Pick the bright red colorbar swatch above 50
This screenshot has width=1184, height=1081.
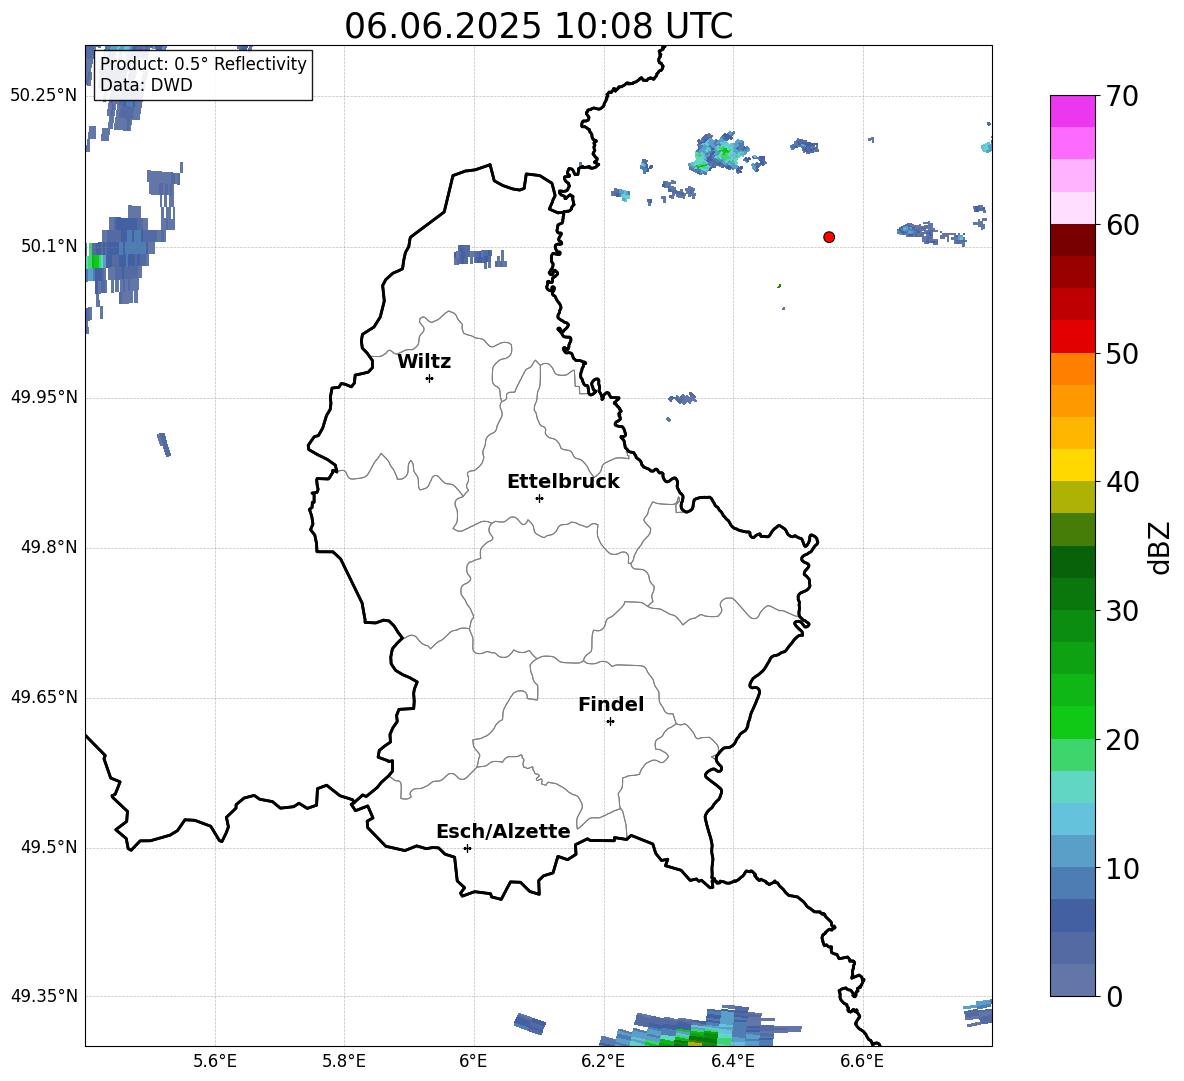tap(1072, 337)
